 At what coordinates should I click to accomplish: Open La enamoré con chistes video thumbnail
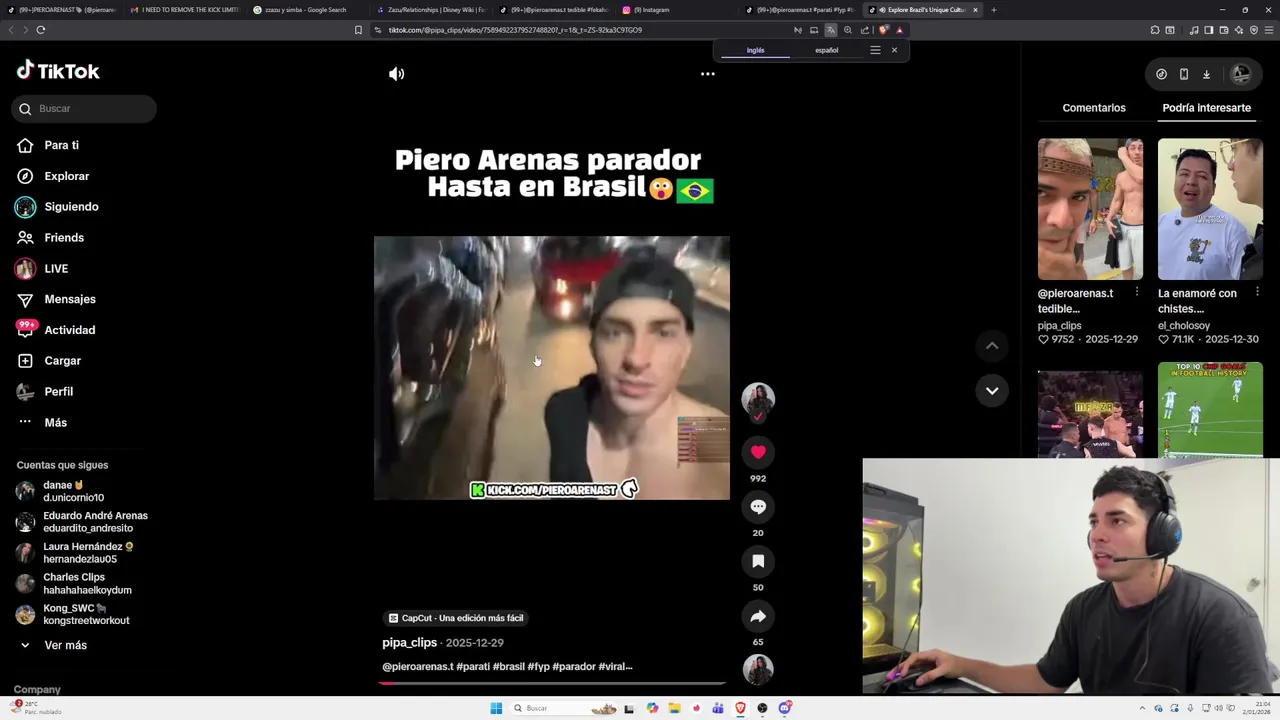(1210, 209)
